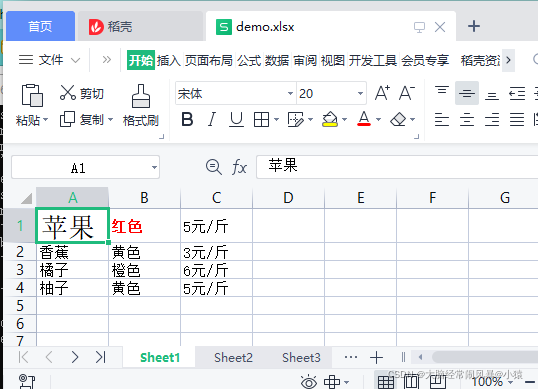Open border style dropdown arrow

[x=277, y=120]
